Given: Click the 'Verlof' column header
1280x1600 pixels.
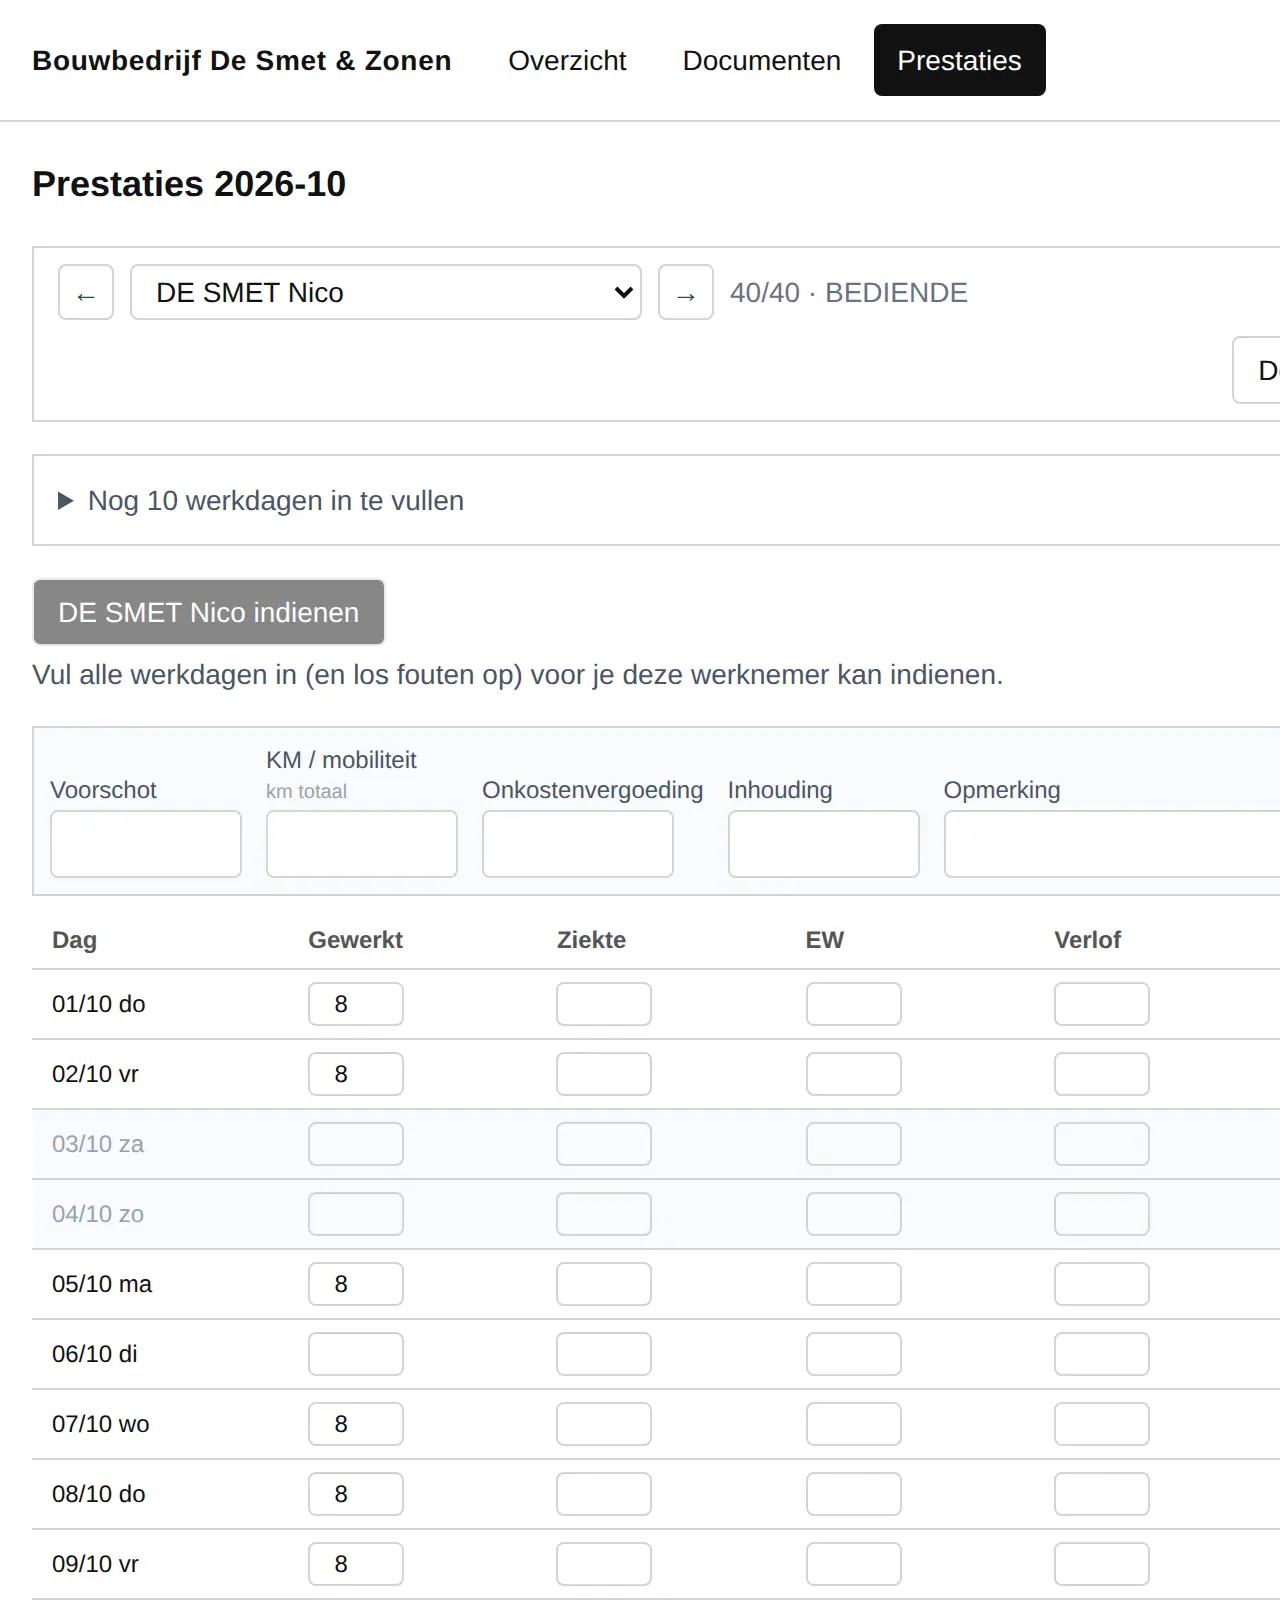Looking at the screenshot, I should (x=1088, y=940).
